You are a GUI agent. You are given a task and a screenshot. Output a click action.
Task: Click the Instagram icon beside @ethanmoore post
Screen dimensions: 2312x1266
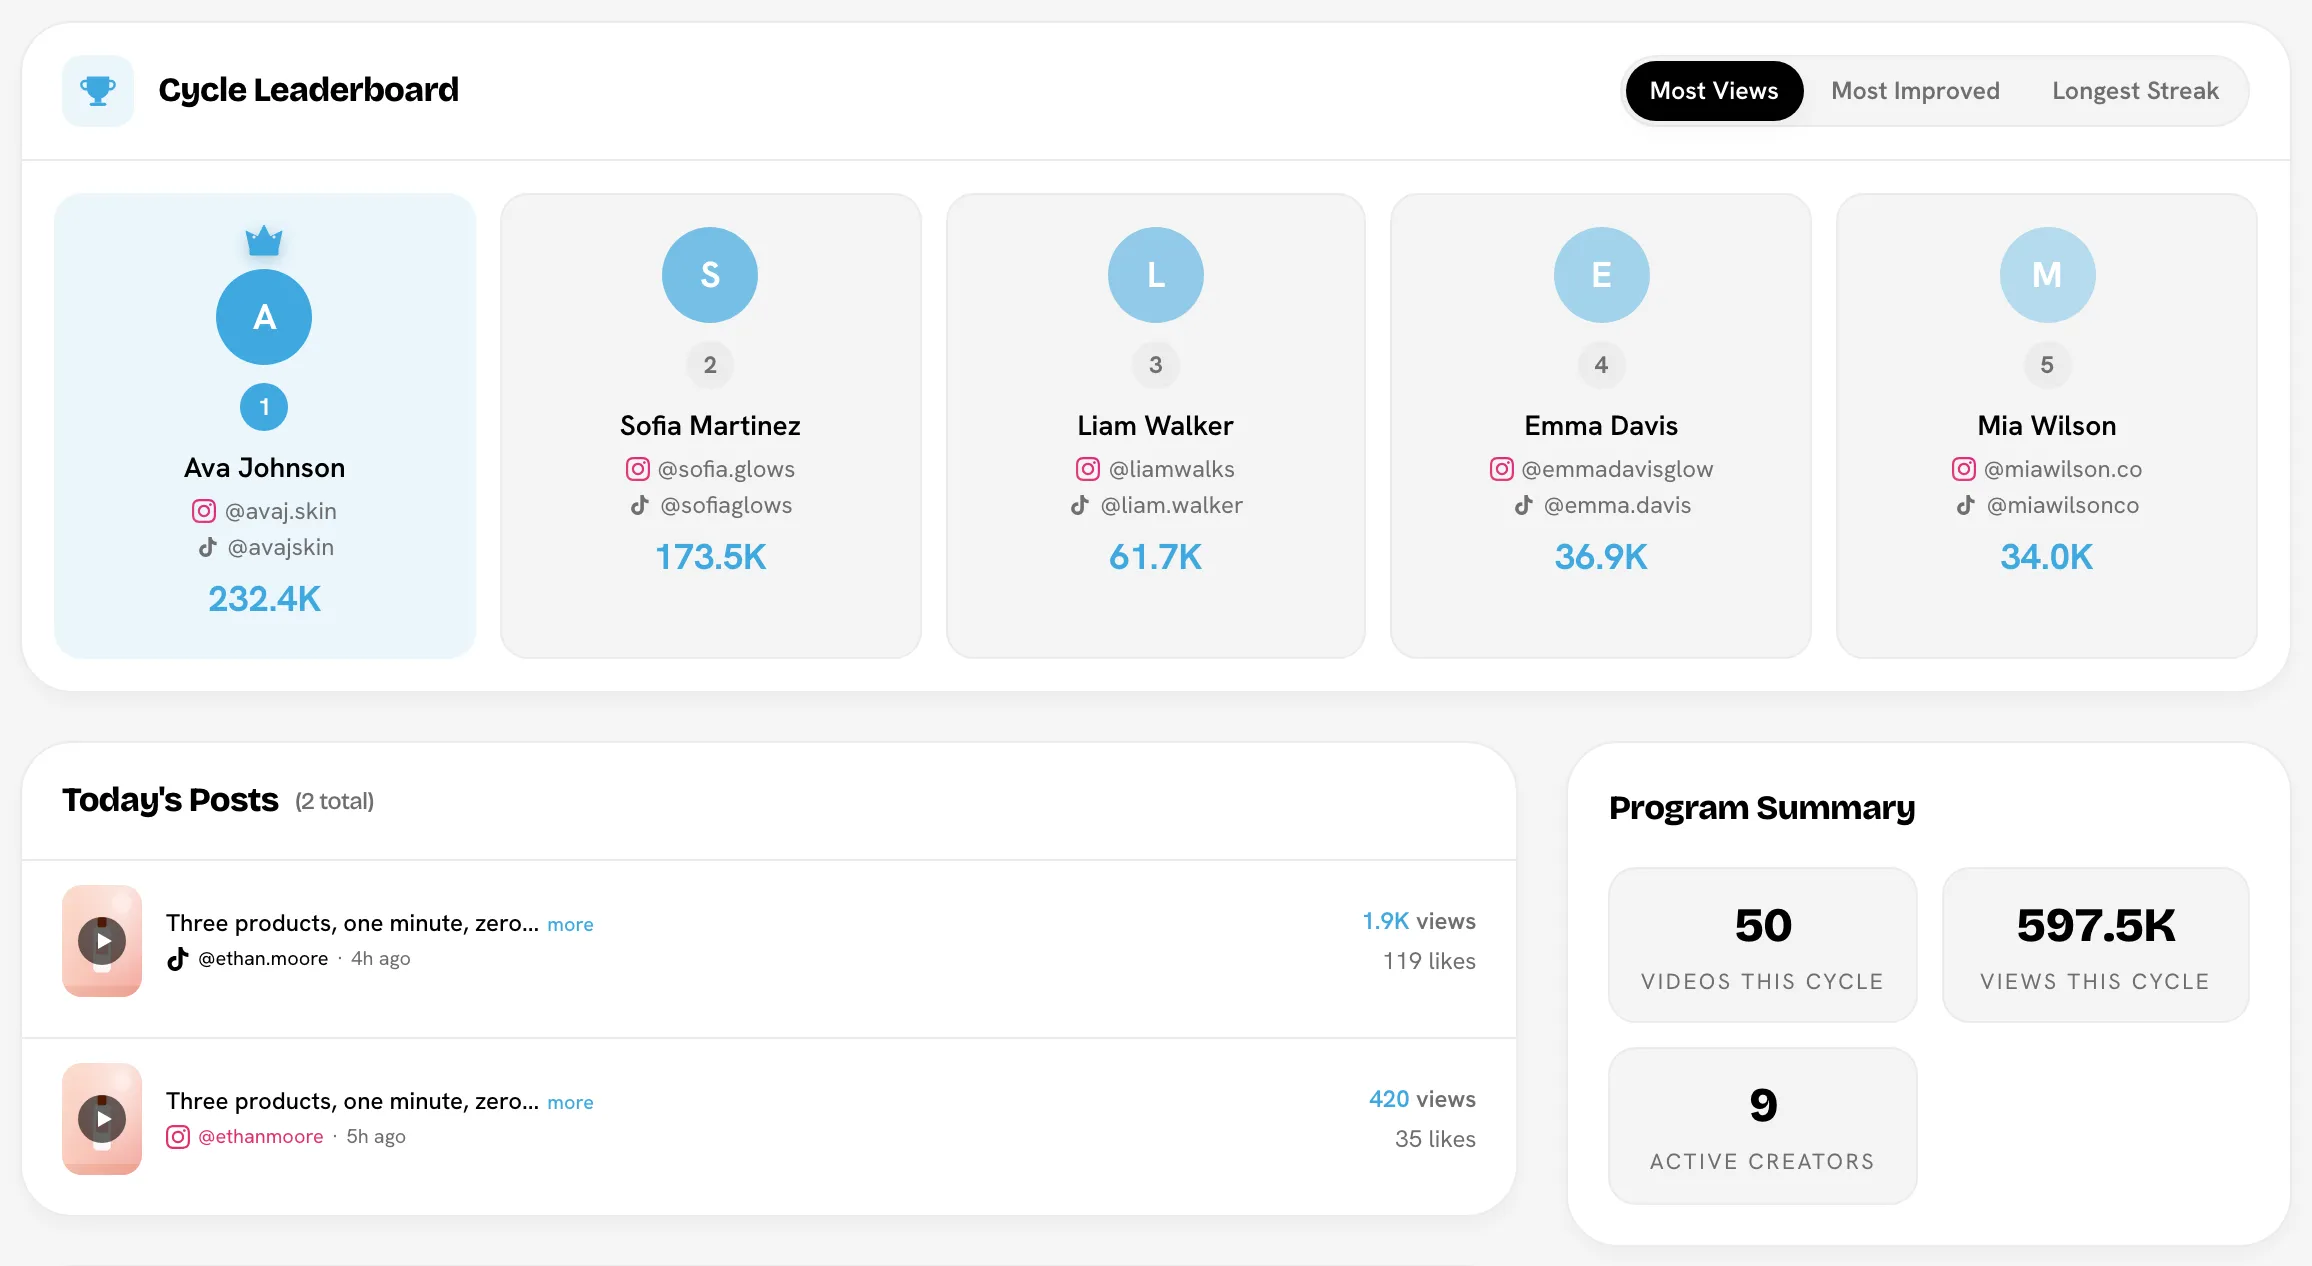[178, 1137]
